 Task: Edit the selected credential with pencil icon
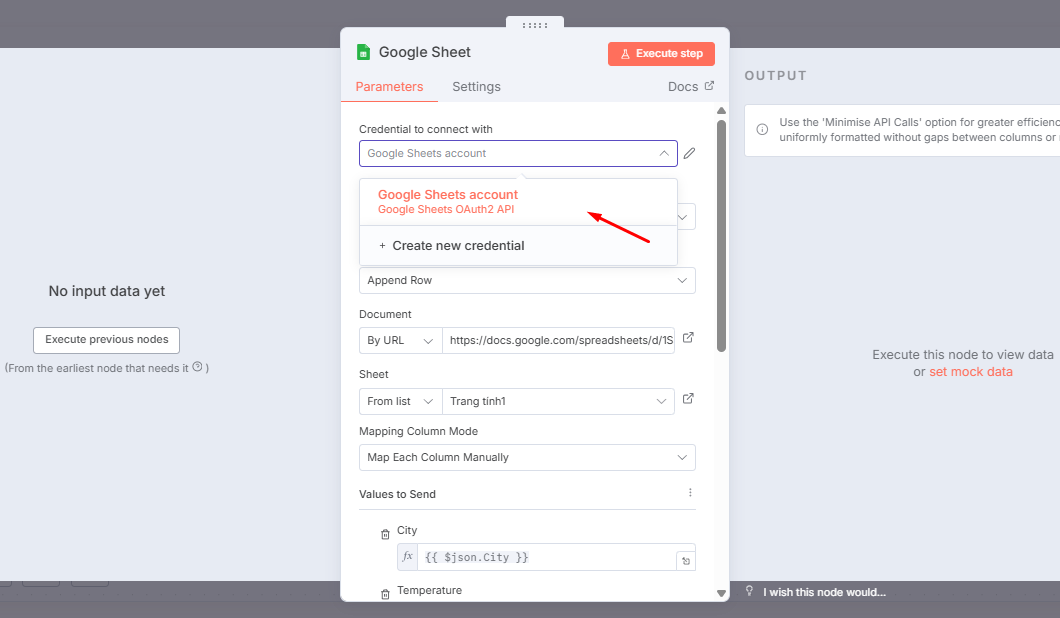(689, 153)
